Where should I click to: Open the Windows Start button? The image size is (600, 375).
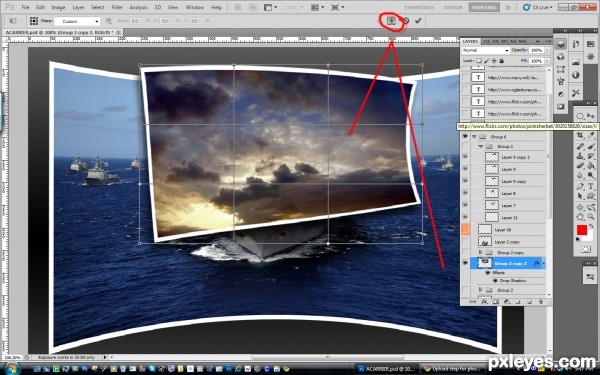coord(12,368)
